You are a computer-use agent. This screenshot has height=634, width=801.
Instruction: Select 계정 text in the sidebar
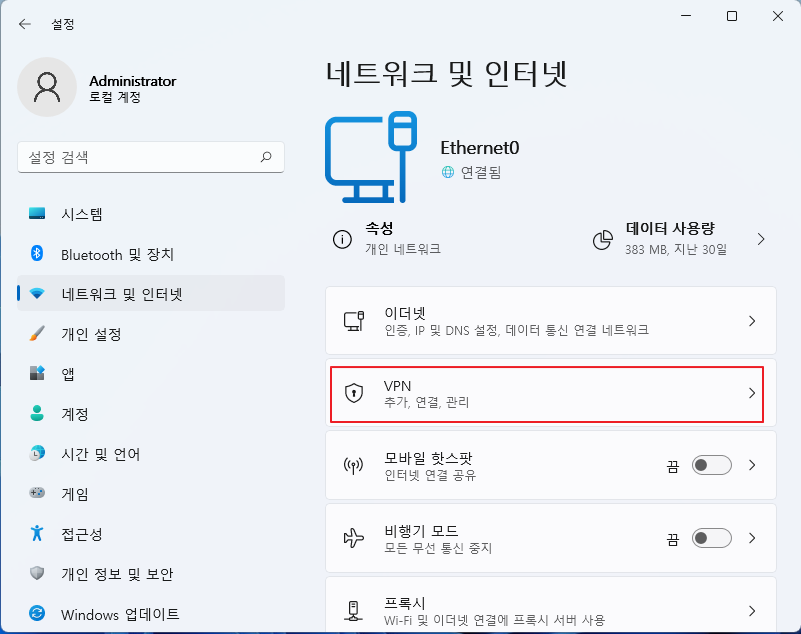pos(75,414)
